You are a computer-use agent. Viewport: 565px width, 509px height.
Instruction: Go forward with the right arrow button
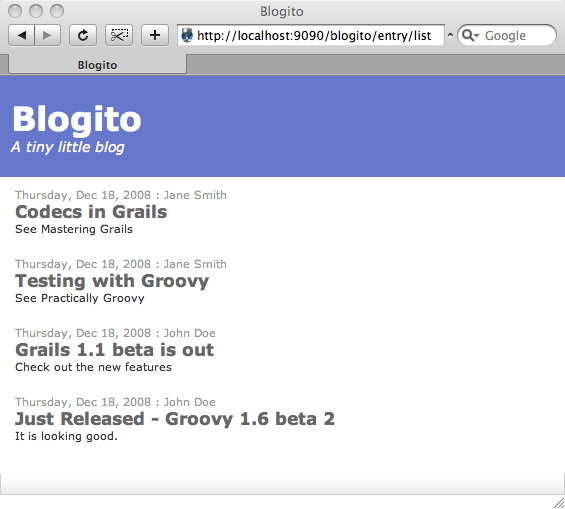47,35
